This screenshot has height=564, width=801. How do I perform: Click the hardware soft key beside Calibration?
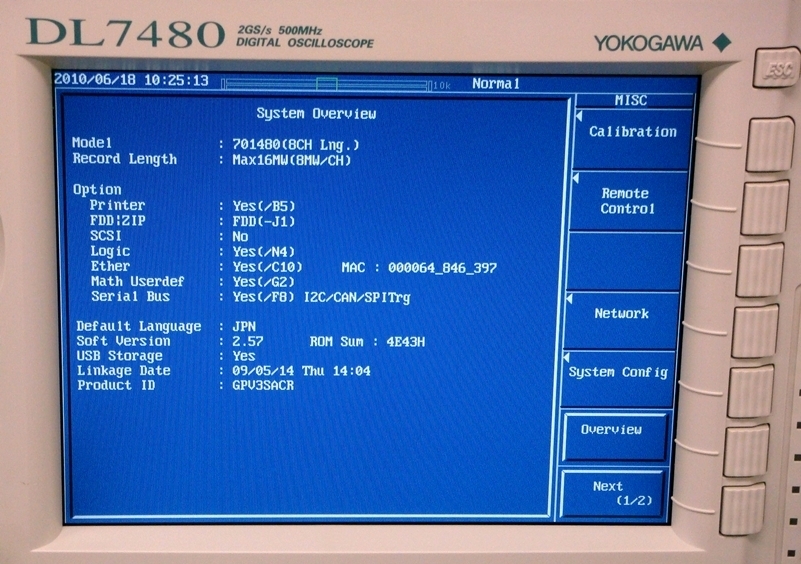coord(770,144)
